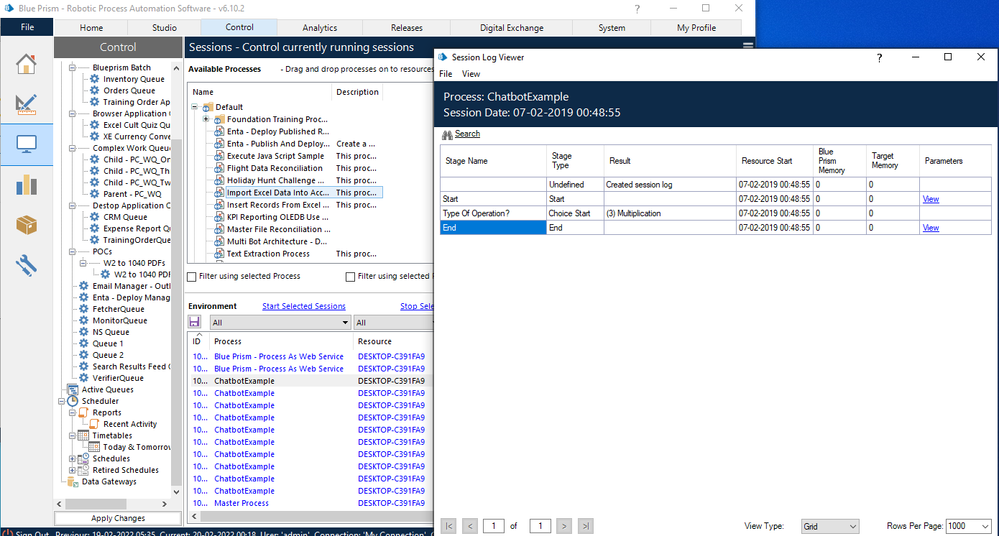Click the Active Queues icon

pos(73,389)
